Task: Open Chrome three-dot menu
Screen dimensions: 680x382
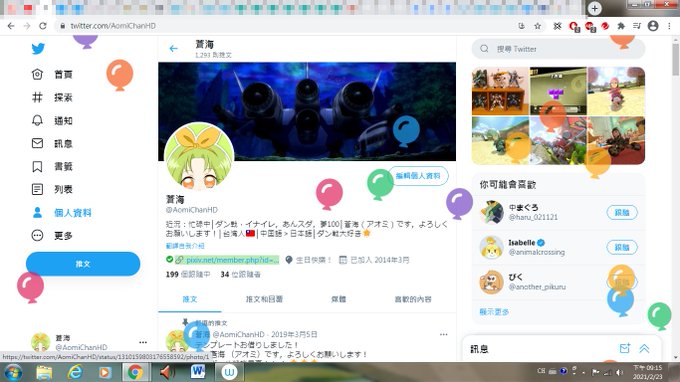Action: tap(669, 26)
